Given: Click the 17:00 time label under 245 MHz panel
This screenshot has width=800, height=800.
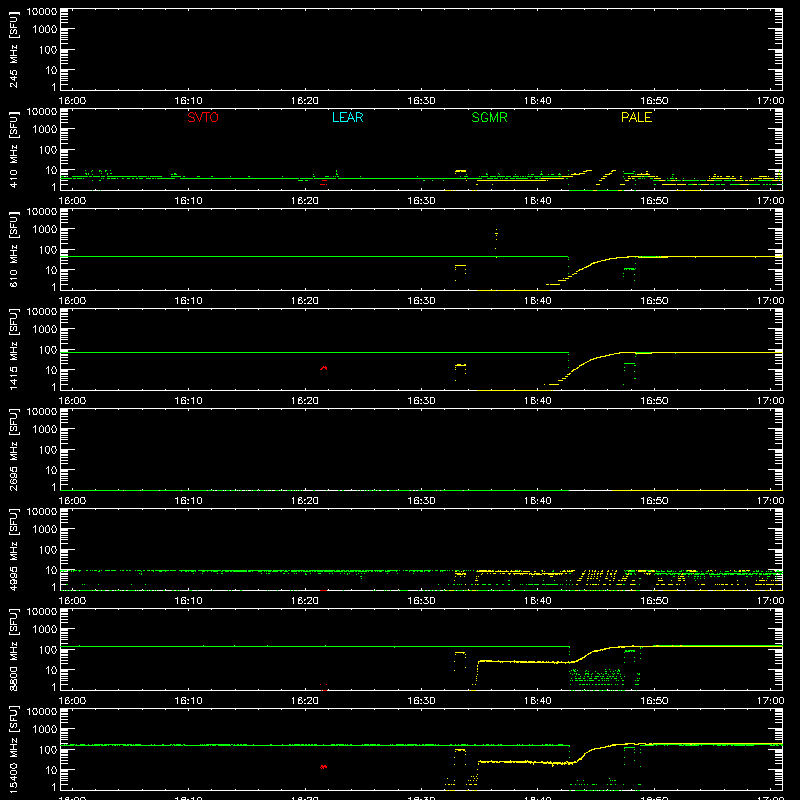Looking at the screenshot, I should tap(770, 101).
